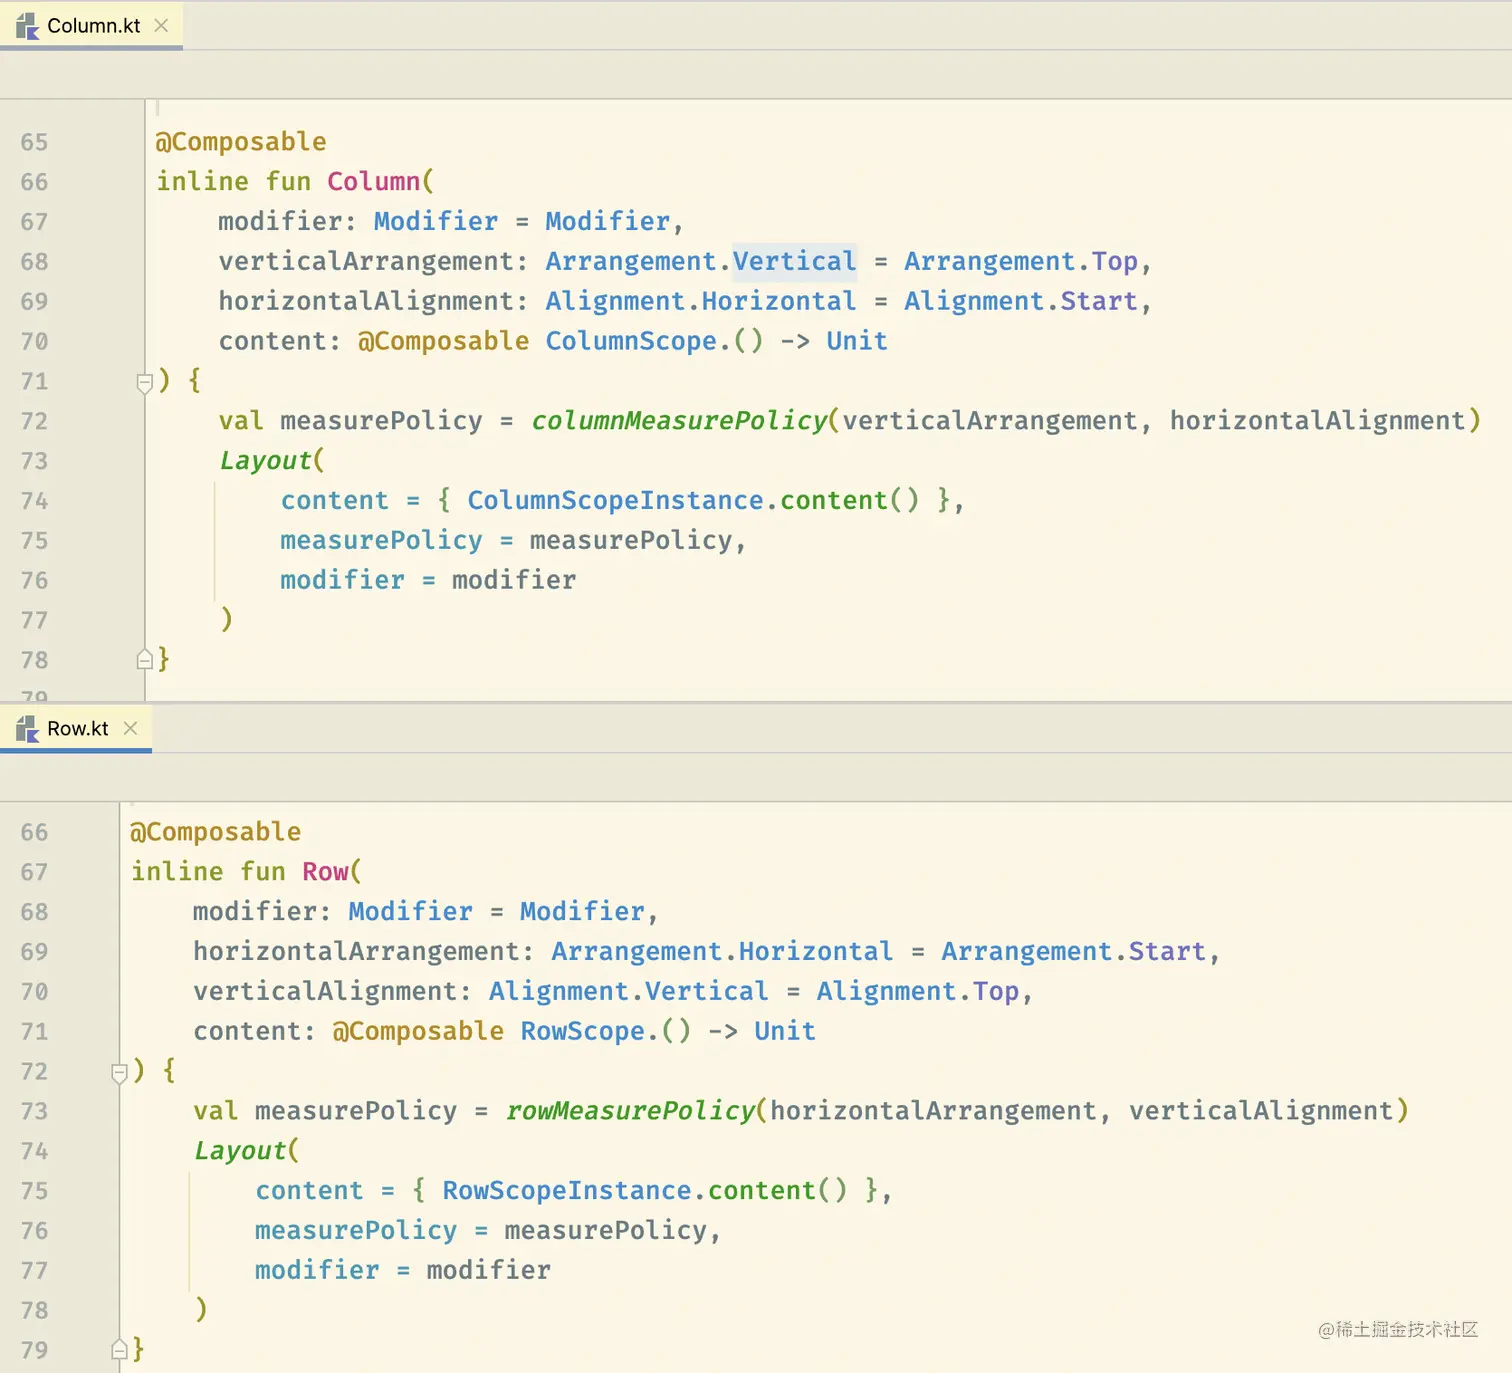This screenshot has width=1512, height=1373.
Task: Click 'Unit' return type in Column.kt
Action: coord(857,341)
